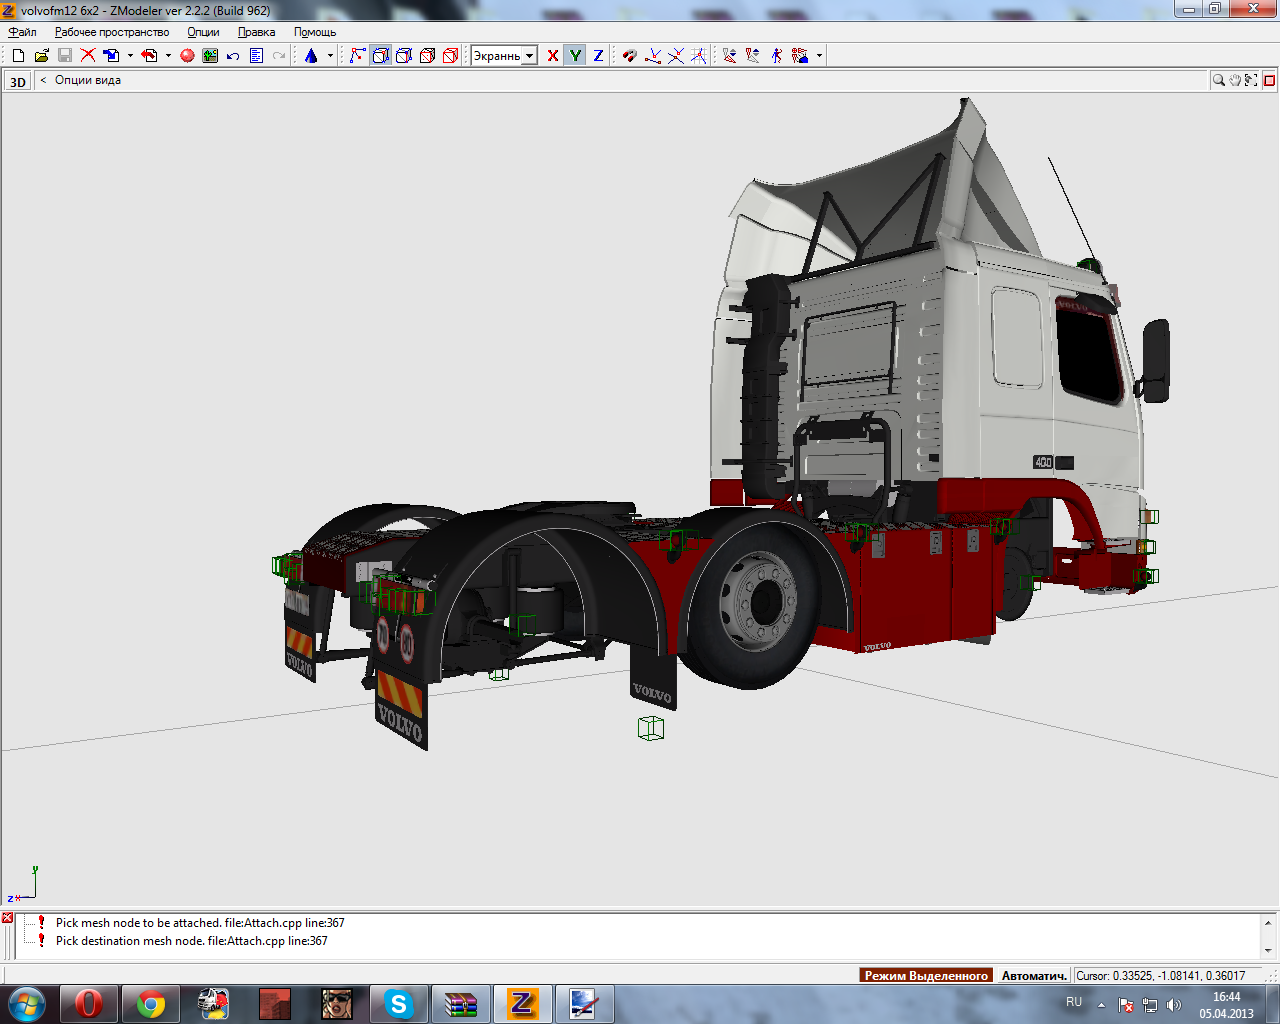Click the snap to intersection icon

click(x=676, y=56)
